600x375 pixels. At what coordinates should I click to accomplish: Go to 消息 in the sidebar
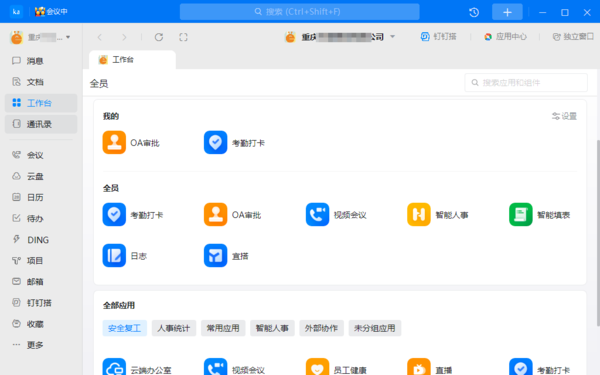pyautogui.click(x=41, y=61)
